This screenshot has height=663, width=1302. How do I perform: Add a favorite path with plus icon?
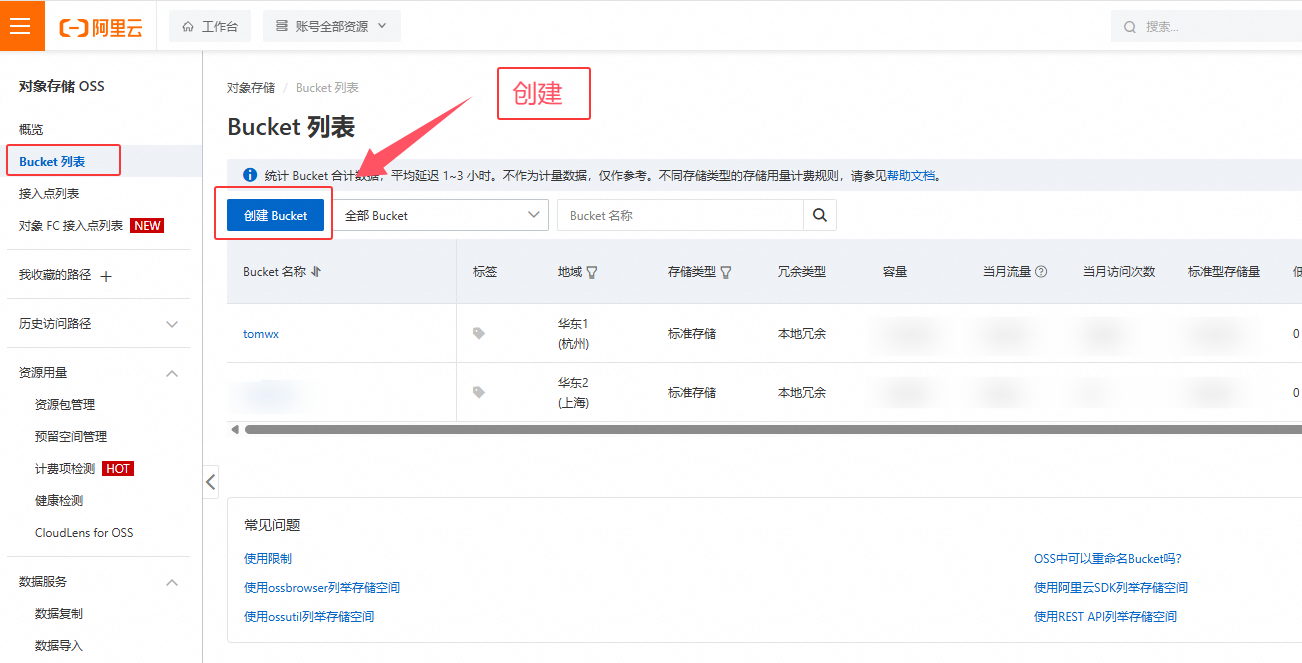pyautogui.click(x=106, y=276)
